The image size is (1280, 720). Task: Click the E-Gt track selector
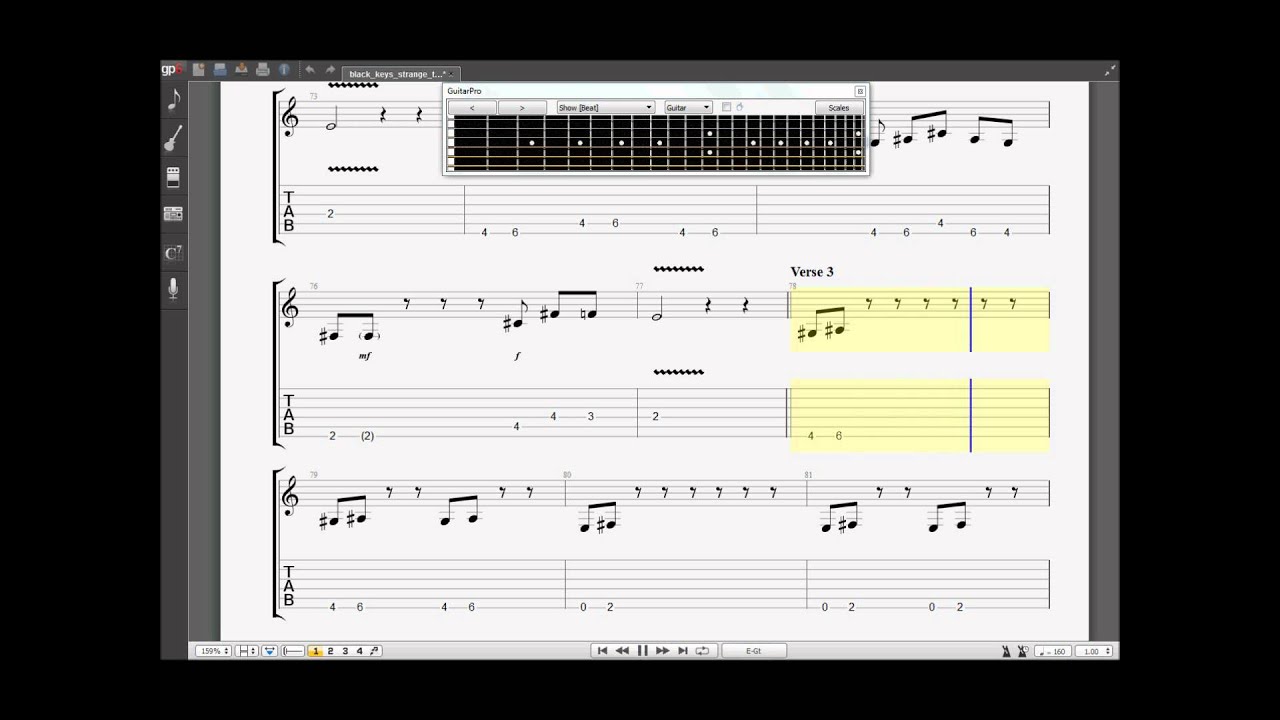pos(754,651)
